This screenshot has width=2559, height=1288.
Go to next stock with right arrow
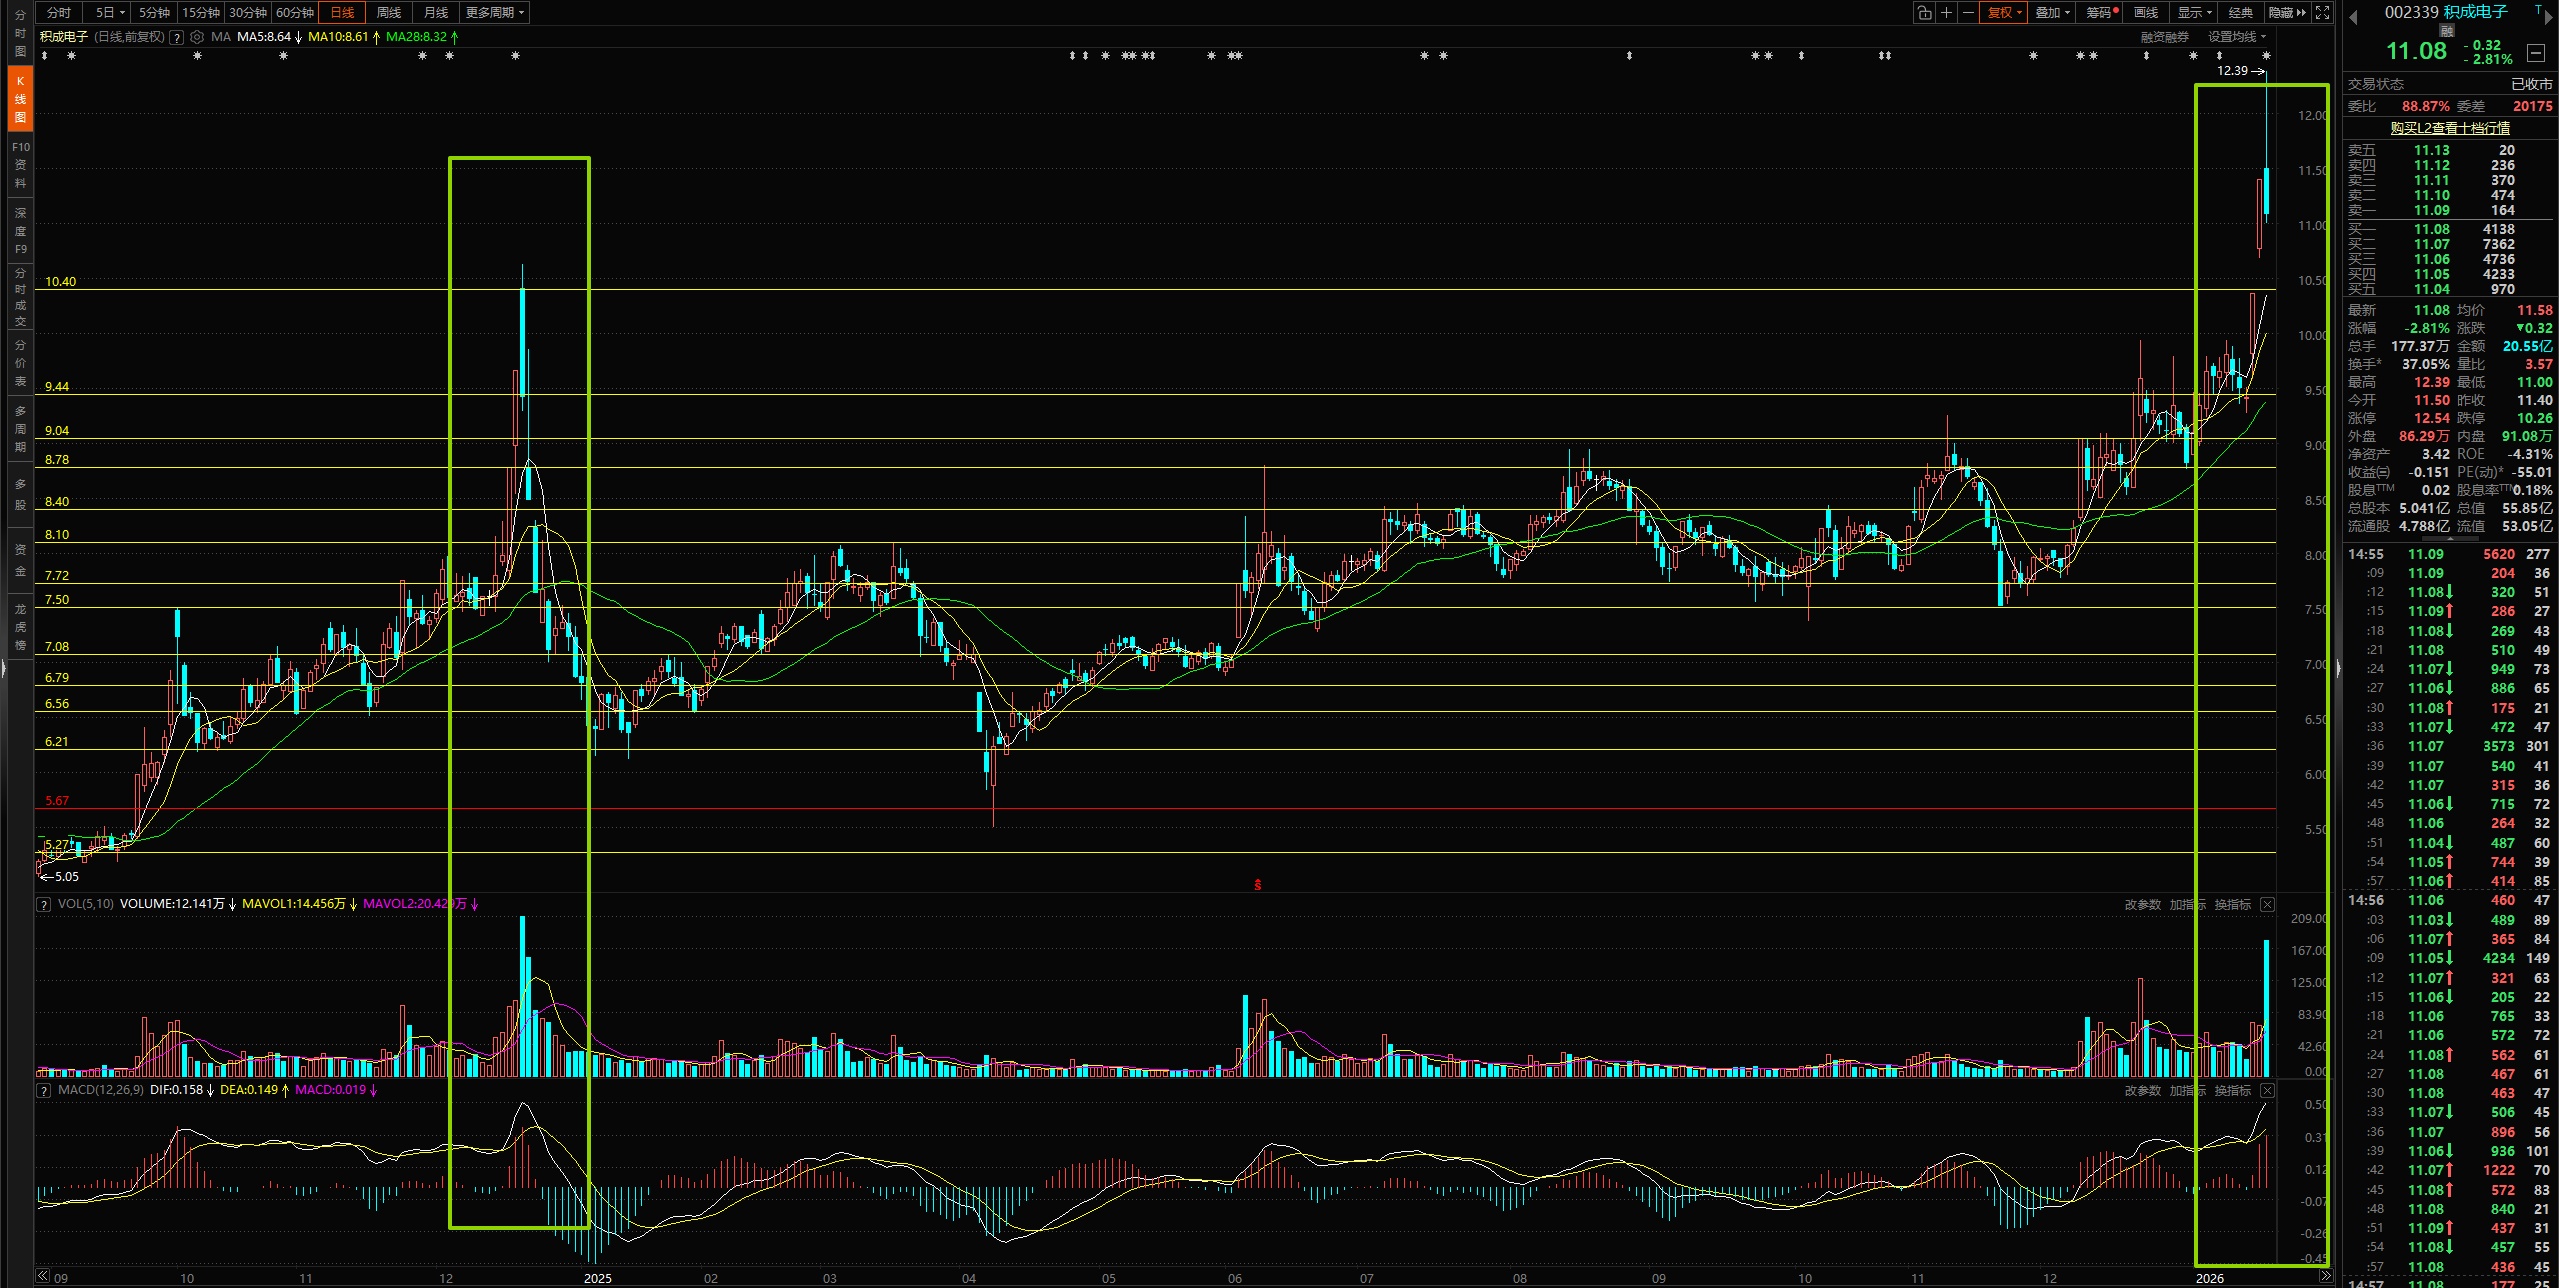tap(2549, 17)
